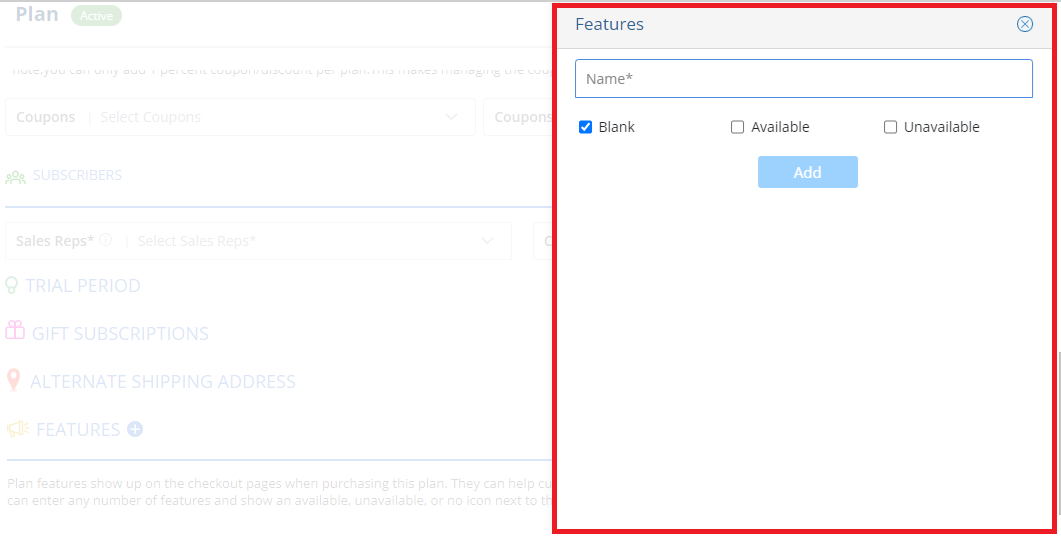Click the gift box icon for Gift Subscriptions
This screenshot has width=1061, height=537.
15,330
